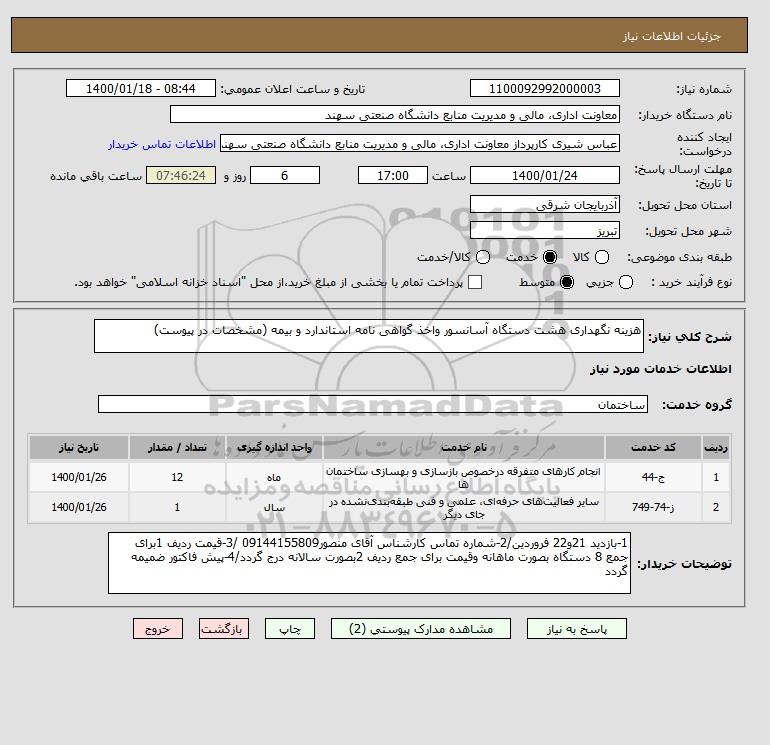Click the ماه unit cell
Viewport: 770px width, 745px height.
(274, 477)
